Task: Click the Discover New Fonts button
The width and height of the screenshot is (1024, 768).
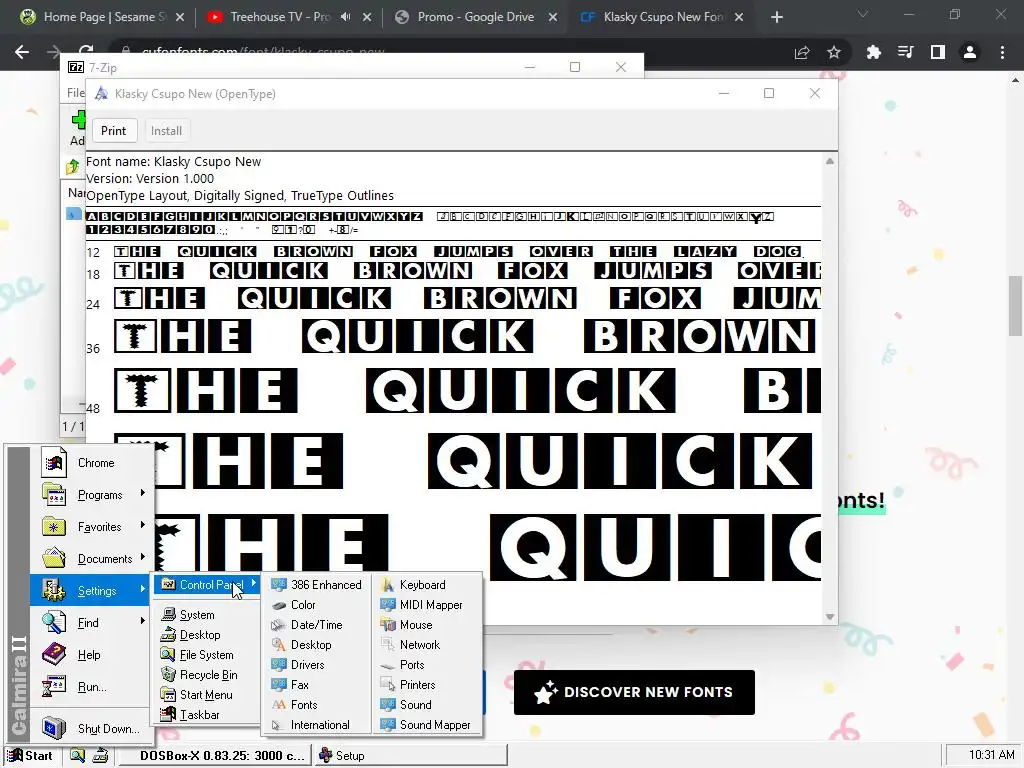Action: click(x=634, y=692)
